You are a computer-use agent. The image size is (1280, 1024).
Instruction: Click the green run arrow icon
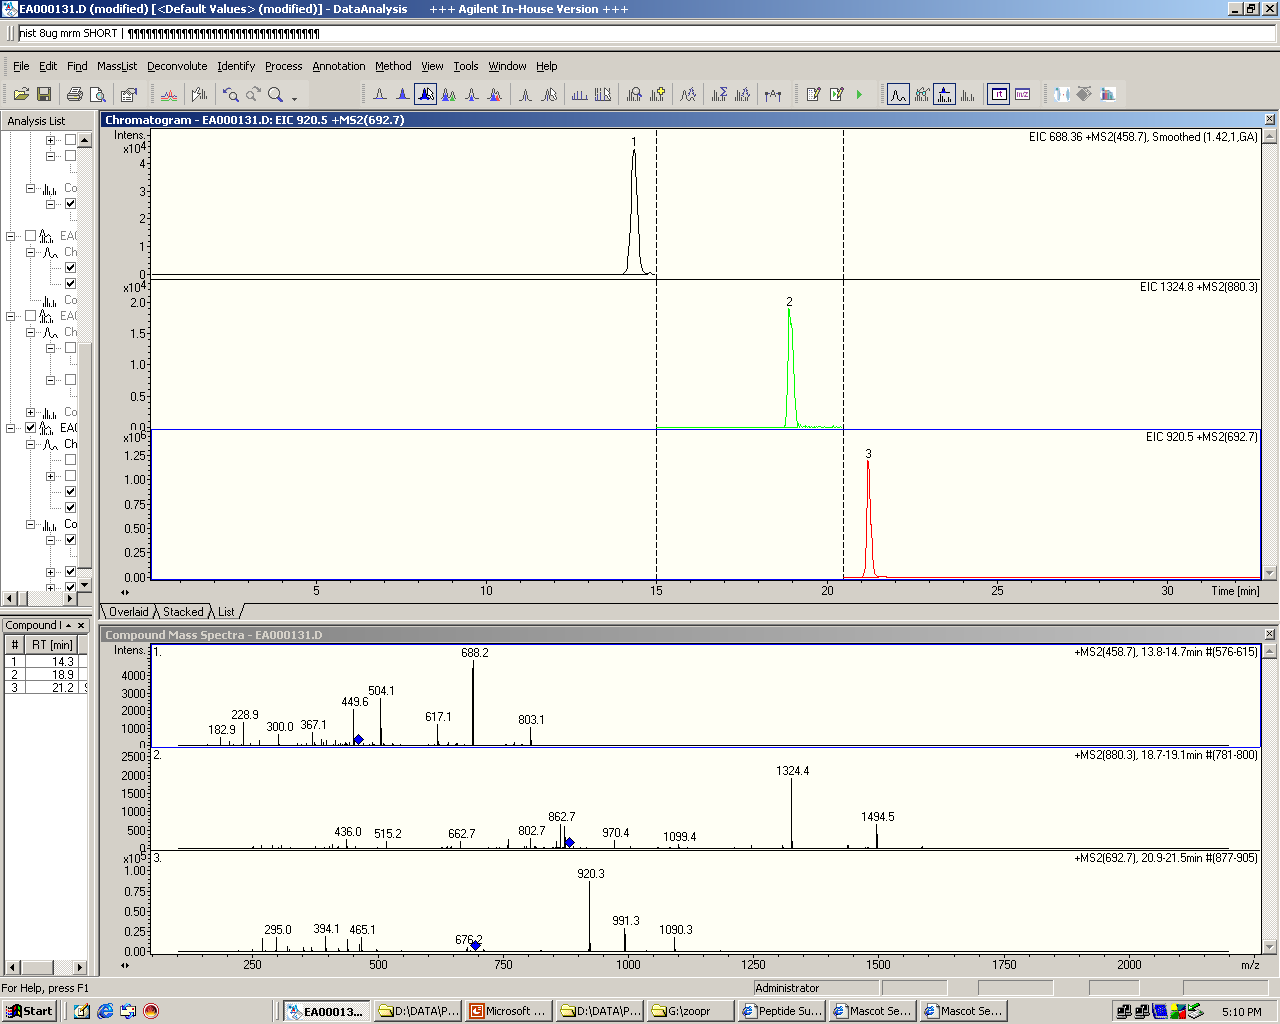[859, 94]
